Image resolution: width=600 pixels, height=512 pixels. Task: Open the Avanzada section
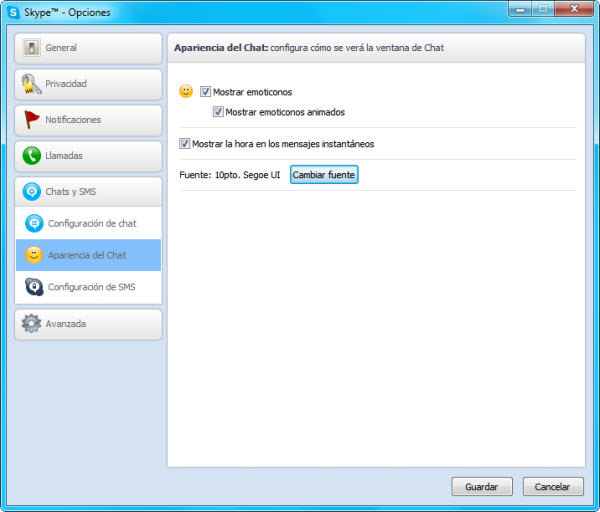(88, 324)
